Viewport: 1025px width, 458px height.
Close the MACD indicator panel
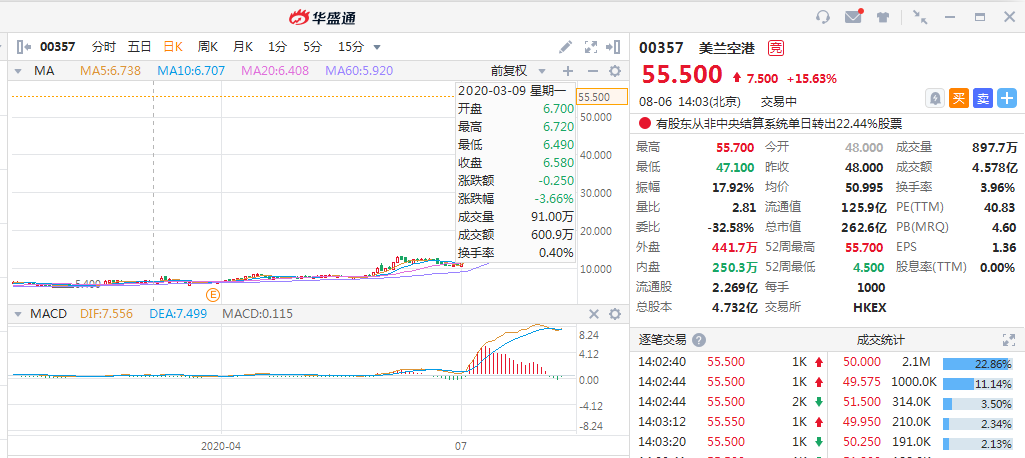point(594,314)
